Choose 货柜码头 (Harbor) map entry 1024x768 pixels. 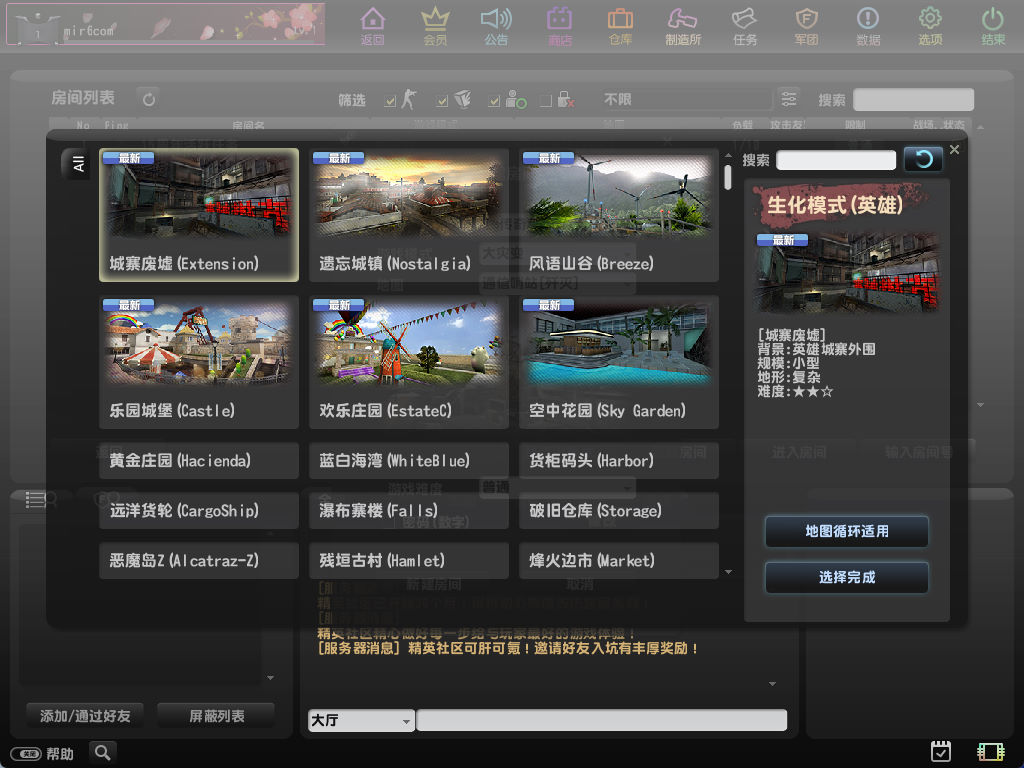coord(618,460)
